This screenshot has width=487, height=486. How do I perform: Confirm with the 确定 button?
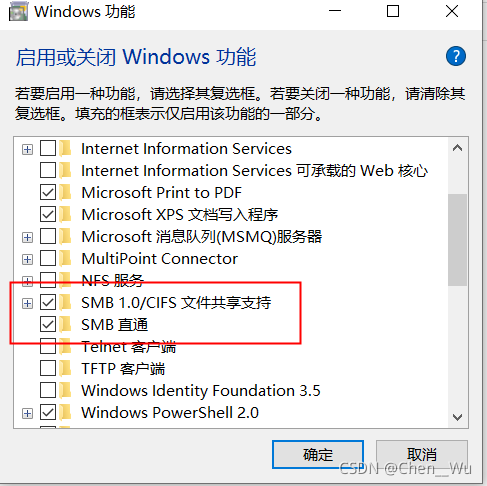pos(318,454)
